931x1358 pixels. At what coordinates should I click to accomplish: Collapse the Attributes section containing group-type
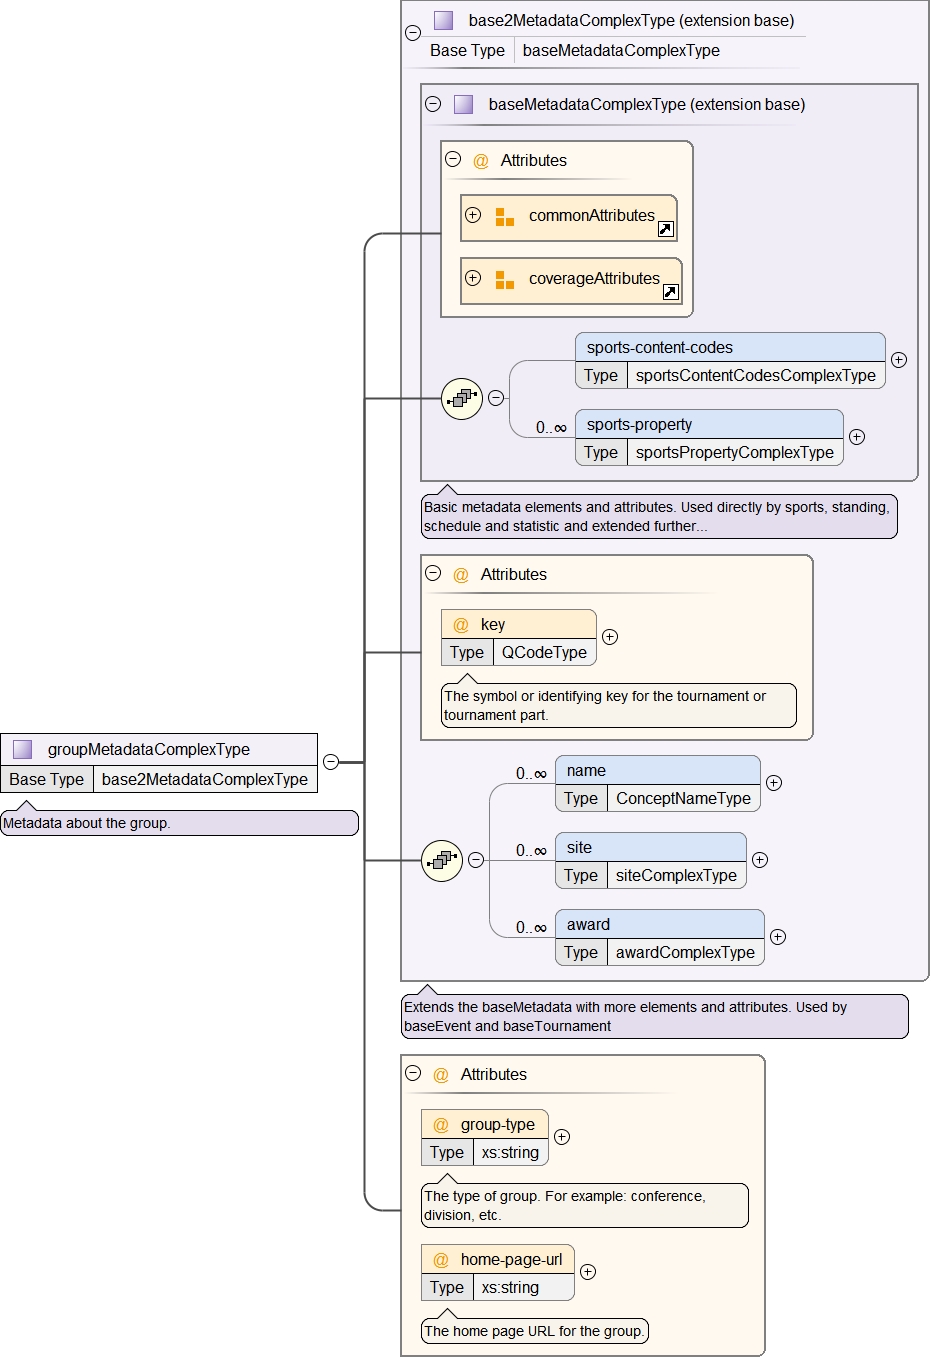click(x=411, y=1074)
